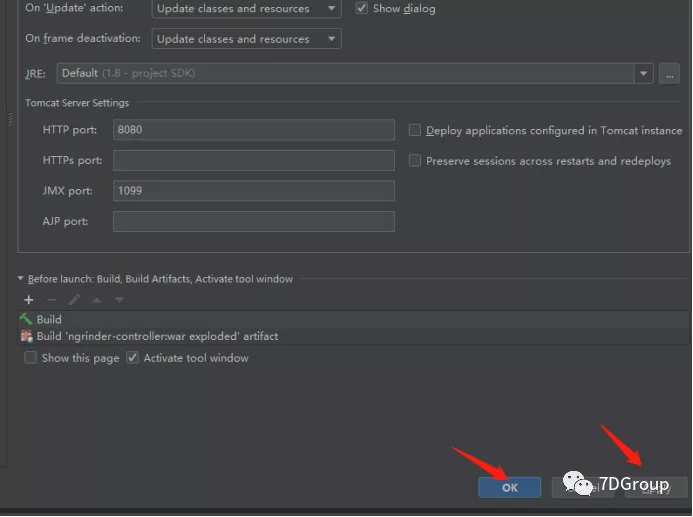
Task: Move the before-launch task down with arrow icon
Action: [x=119, y=300]
